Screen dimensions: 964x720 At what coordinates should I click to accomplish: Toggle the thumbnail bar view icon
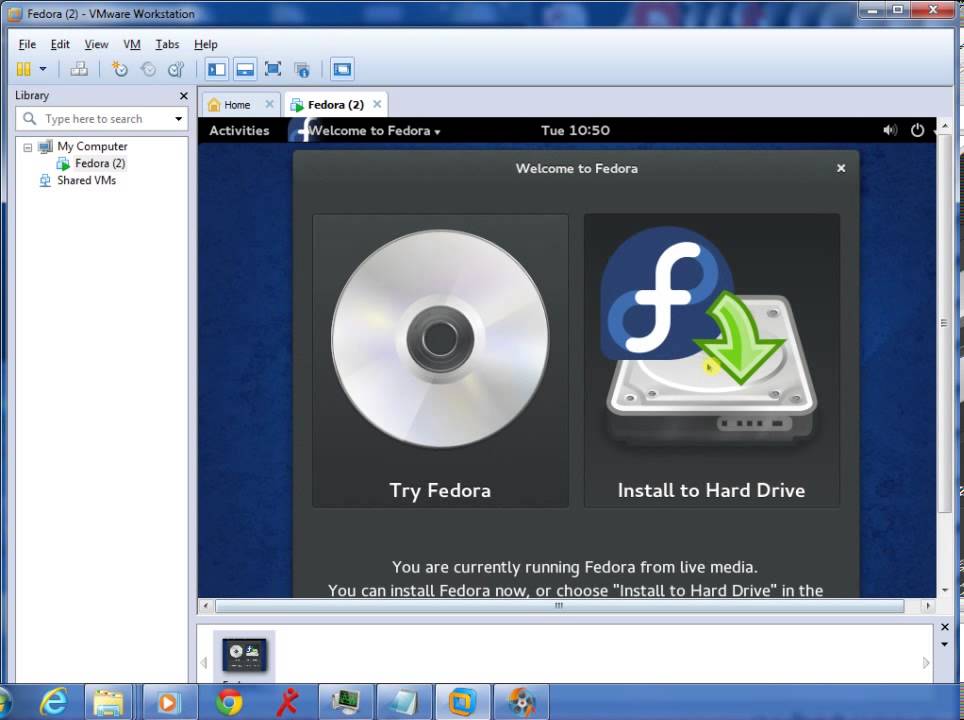245,69
